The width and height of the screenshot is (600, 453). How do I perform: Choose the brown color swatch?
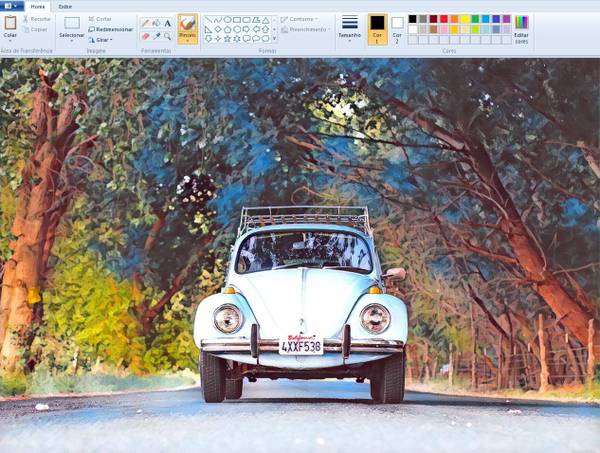(434, 29)
